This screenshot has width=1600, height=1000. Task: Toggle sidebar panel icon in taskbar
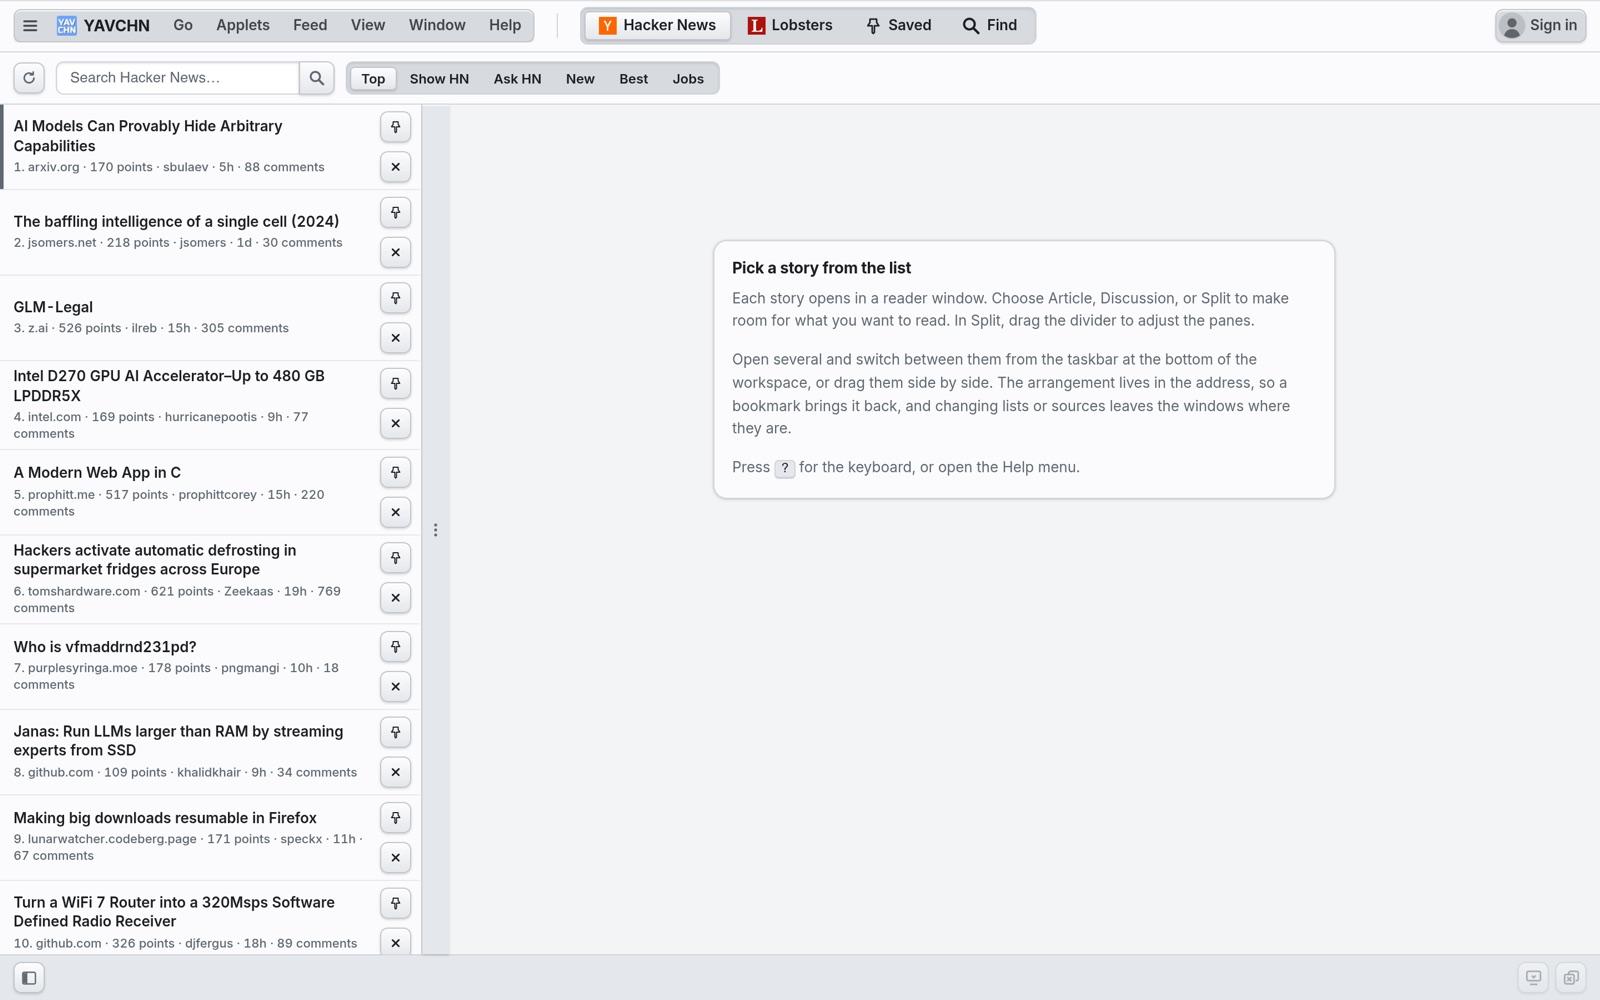pyautogui.click(x=29, y=978)
